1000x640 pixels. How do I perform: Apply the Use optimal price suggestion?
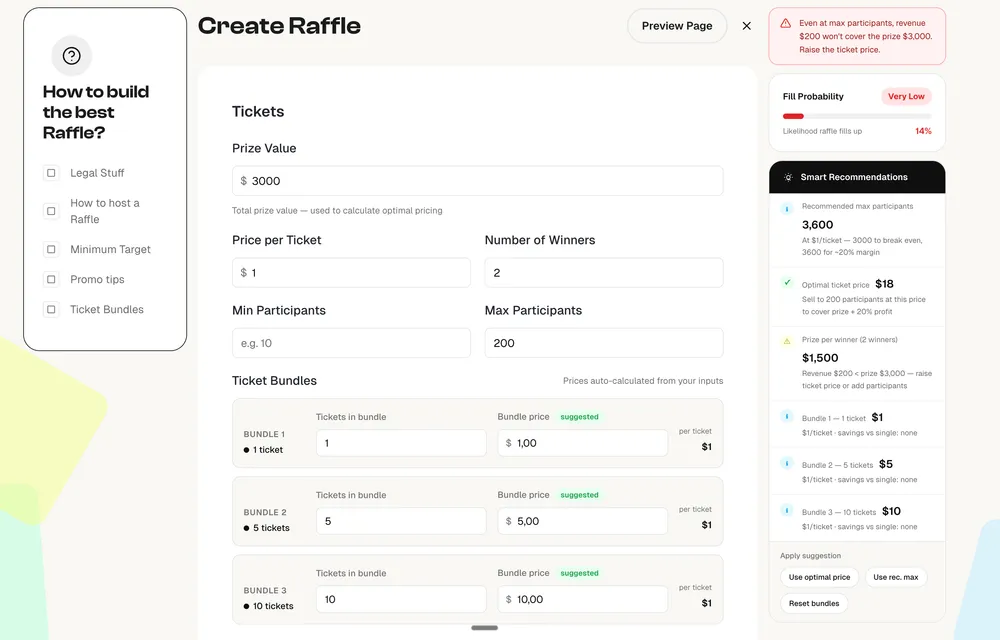pyautogui.click(x=819, y=577)
